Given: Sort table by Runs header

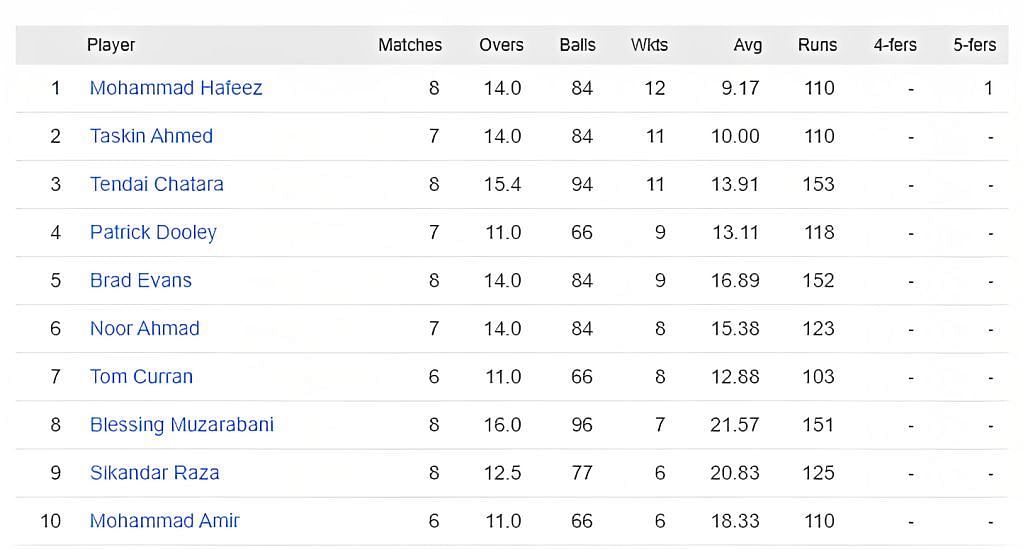Looking at the screenshot, I should [x=817, y=45].
